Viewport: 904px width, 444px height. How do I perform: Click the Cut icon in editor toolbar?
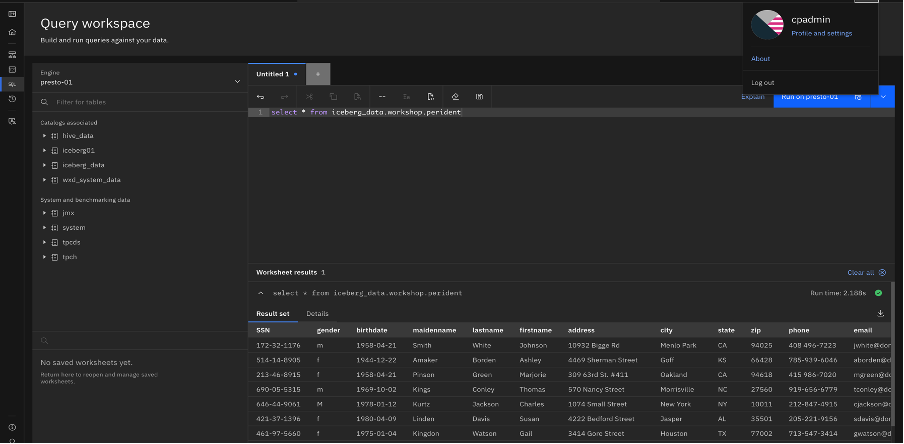pyautogui.click(x=309, y=97)
